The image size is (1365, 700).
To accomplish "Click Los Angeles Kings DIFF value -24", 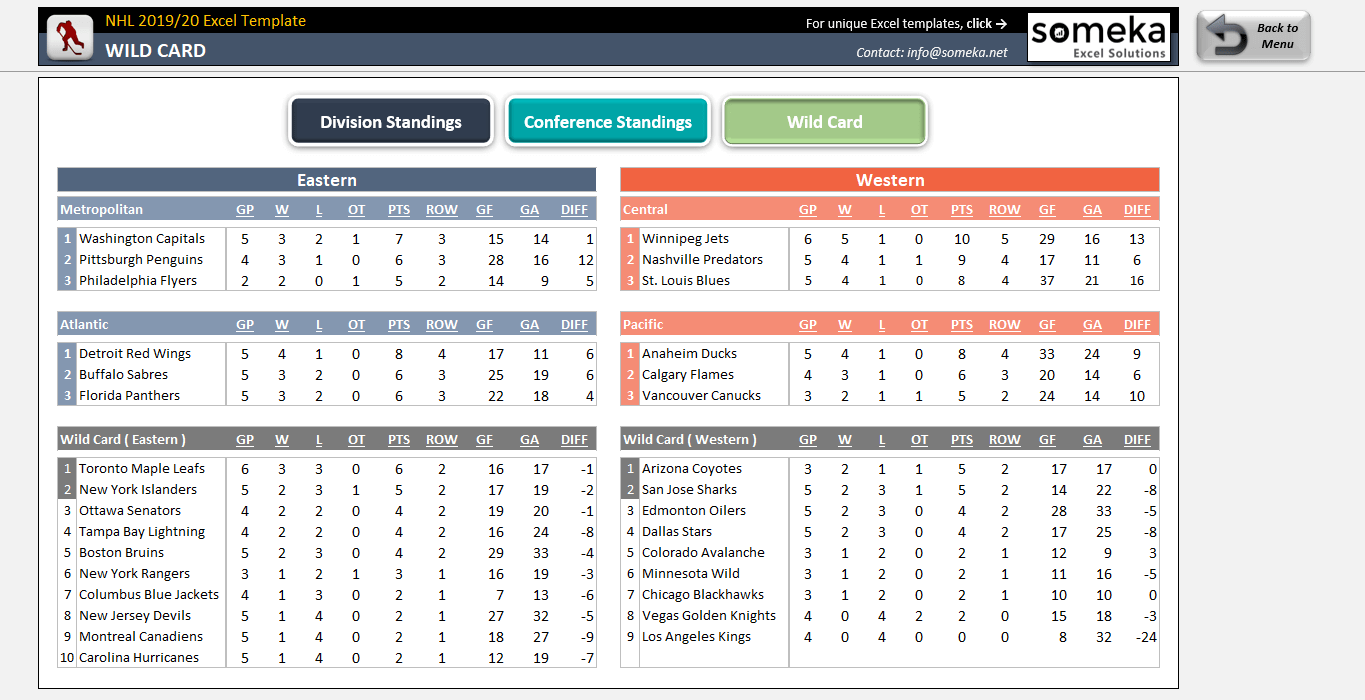I will coord(1145,637).
